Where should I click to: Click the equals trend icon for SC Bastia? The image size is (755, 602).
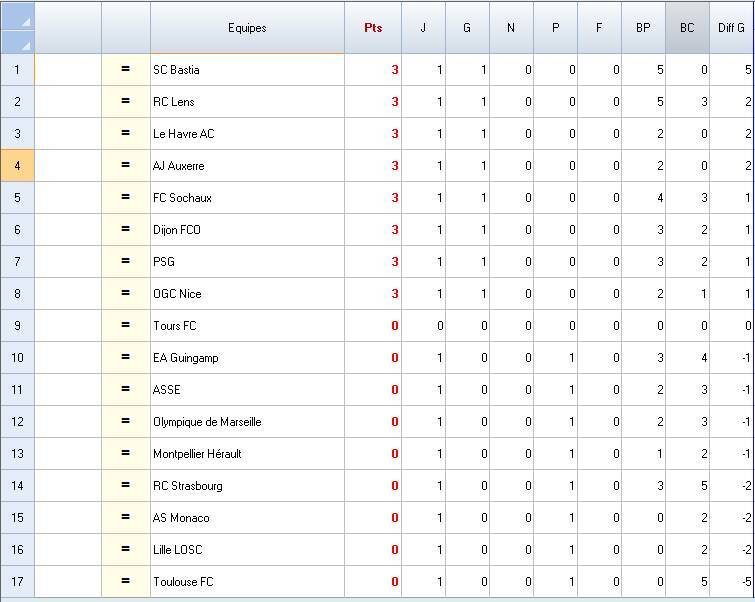click(x=126, y=70)
